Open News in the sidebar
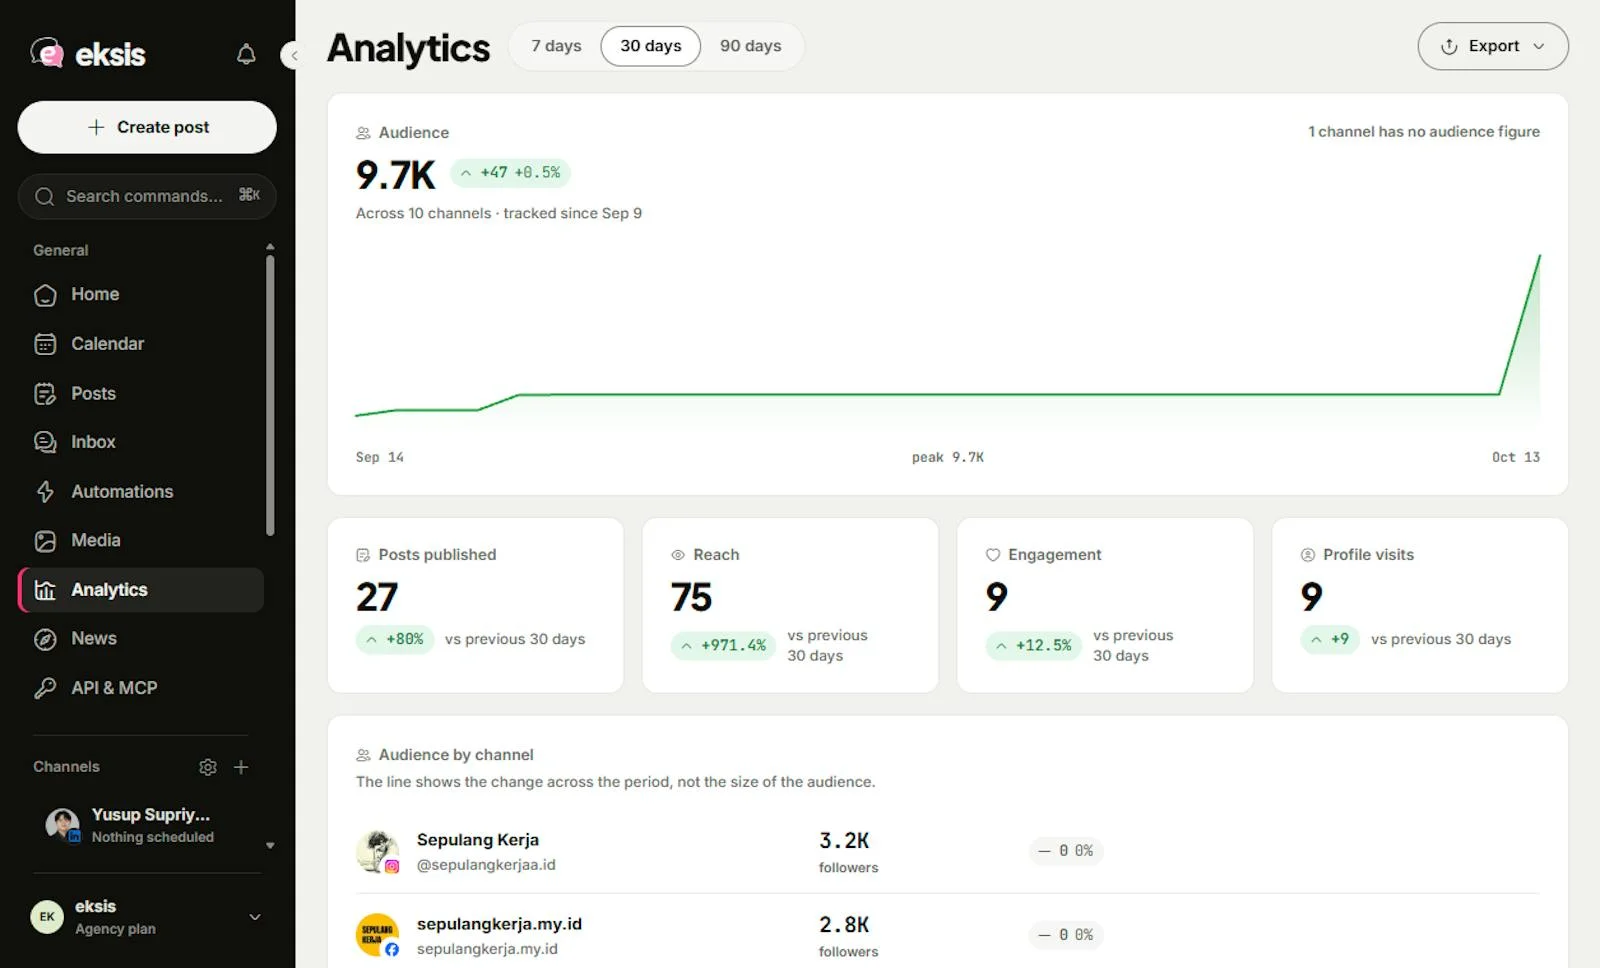This screenshot has width=1600, height=968. click(140, 638)
